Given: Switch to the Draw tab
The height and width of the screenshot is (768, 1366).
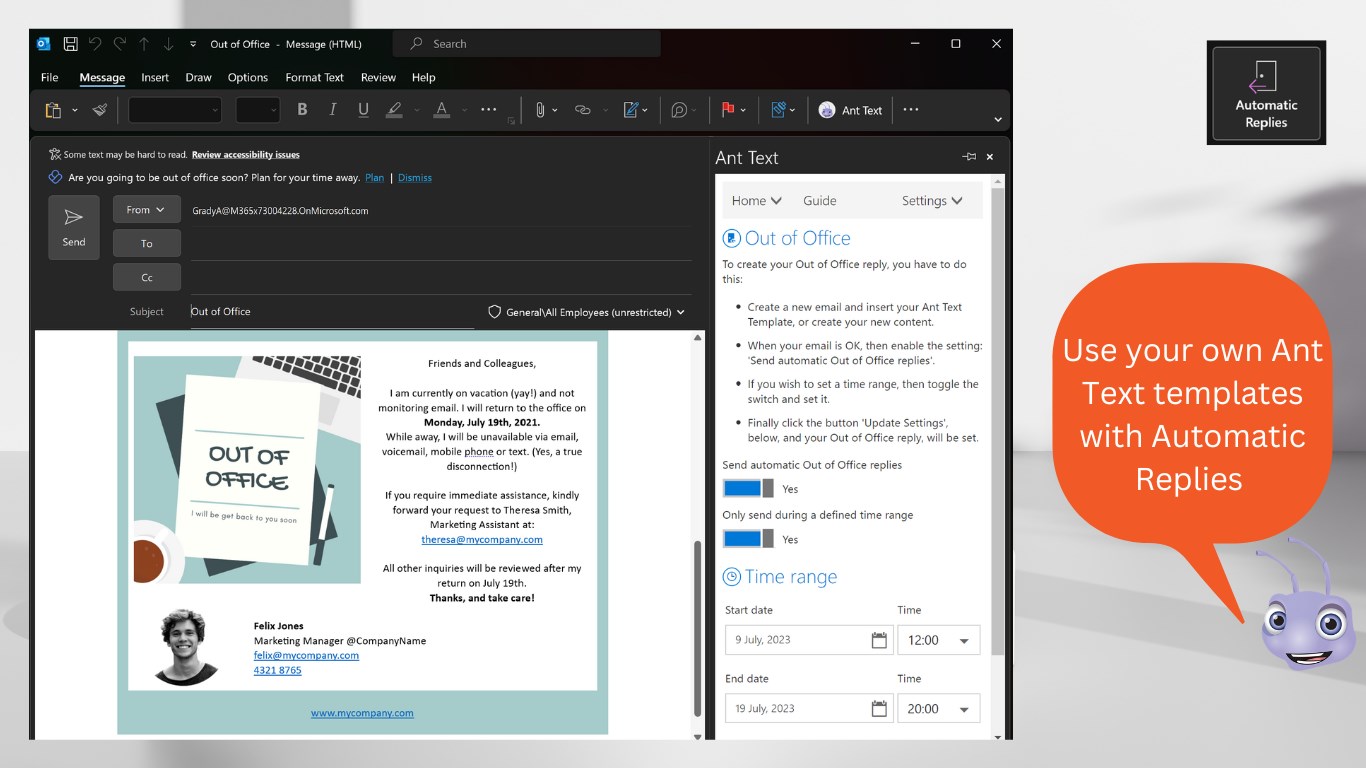Looking at the screenshot, I should (199, 77).
